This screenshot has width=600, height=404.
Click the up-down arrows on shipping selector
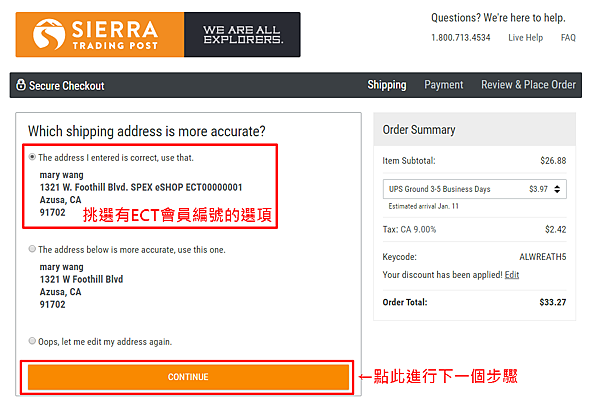pos(557,189)
